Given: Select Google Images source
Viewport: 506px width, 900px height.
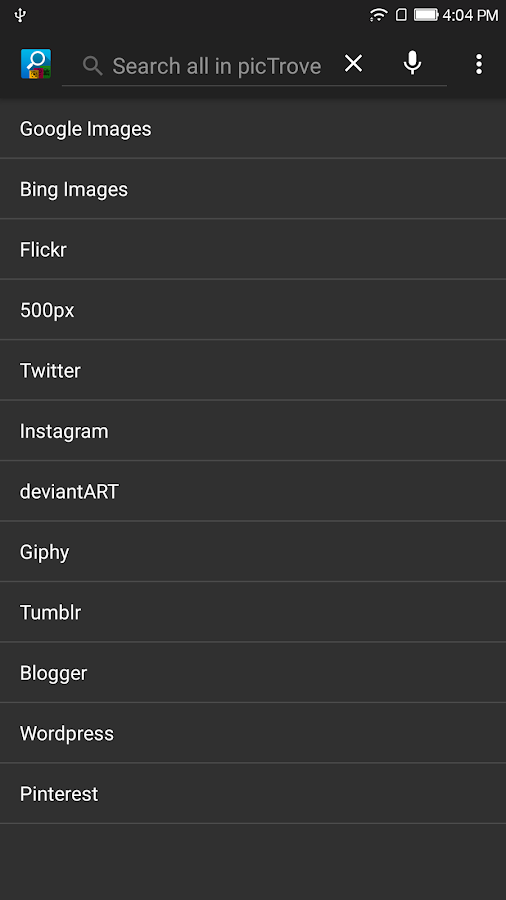Looking at the screenshot, I should 253,129.
